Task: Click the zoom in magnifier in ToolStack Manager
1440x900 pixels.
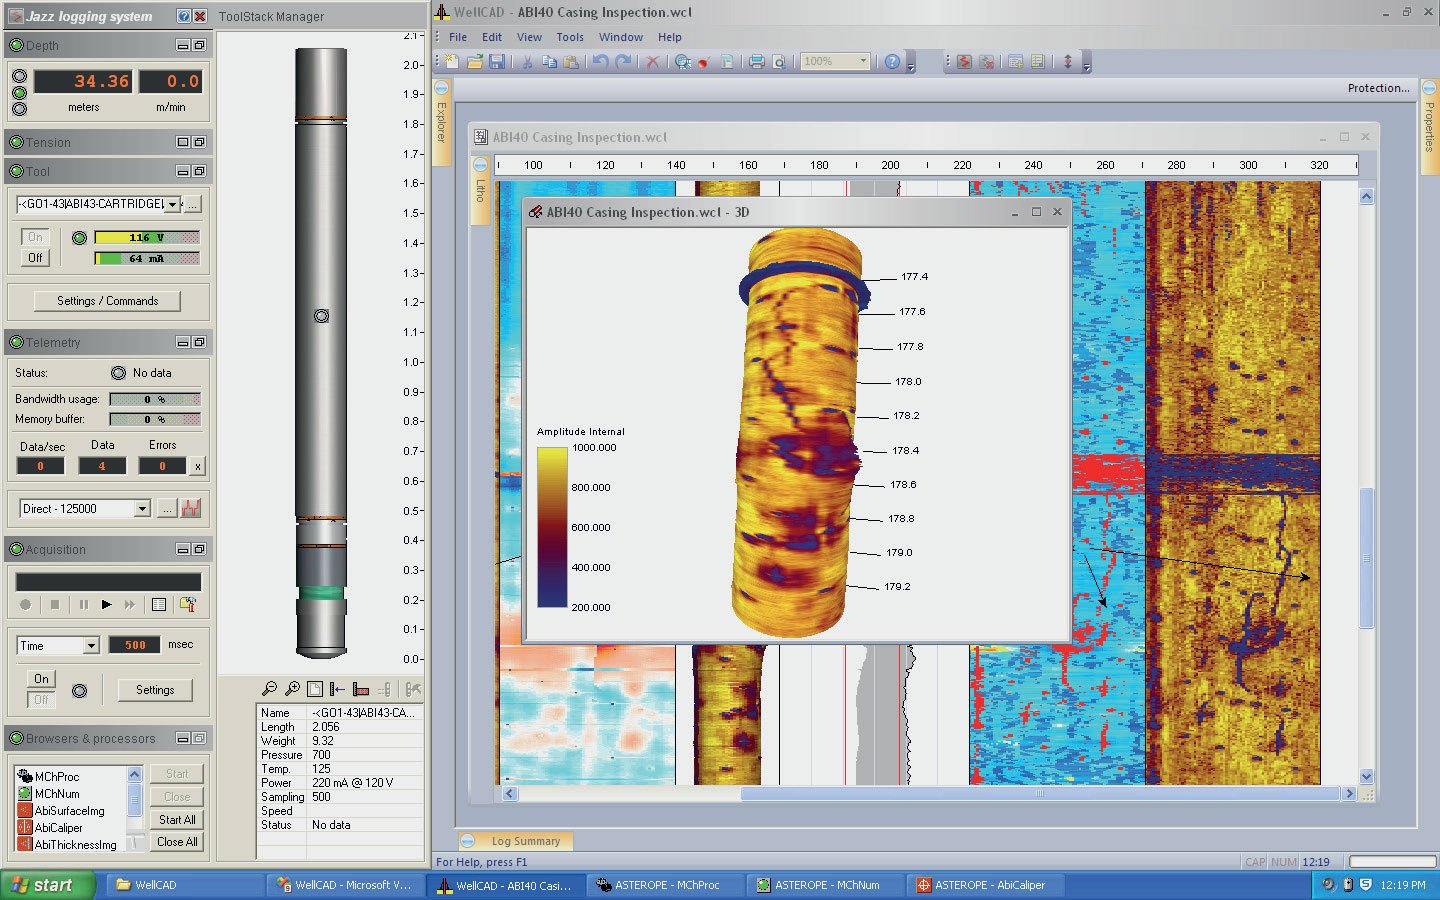Action: 292,689
